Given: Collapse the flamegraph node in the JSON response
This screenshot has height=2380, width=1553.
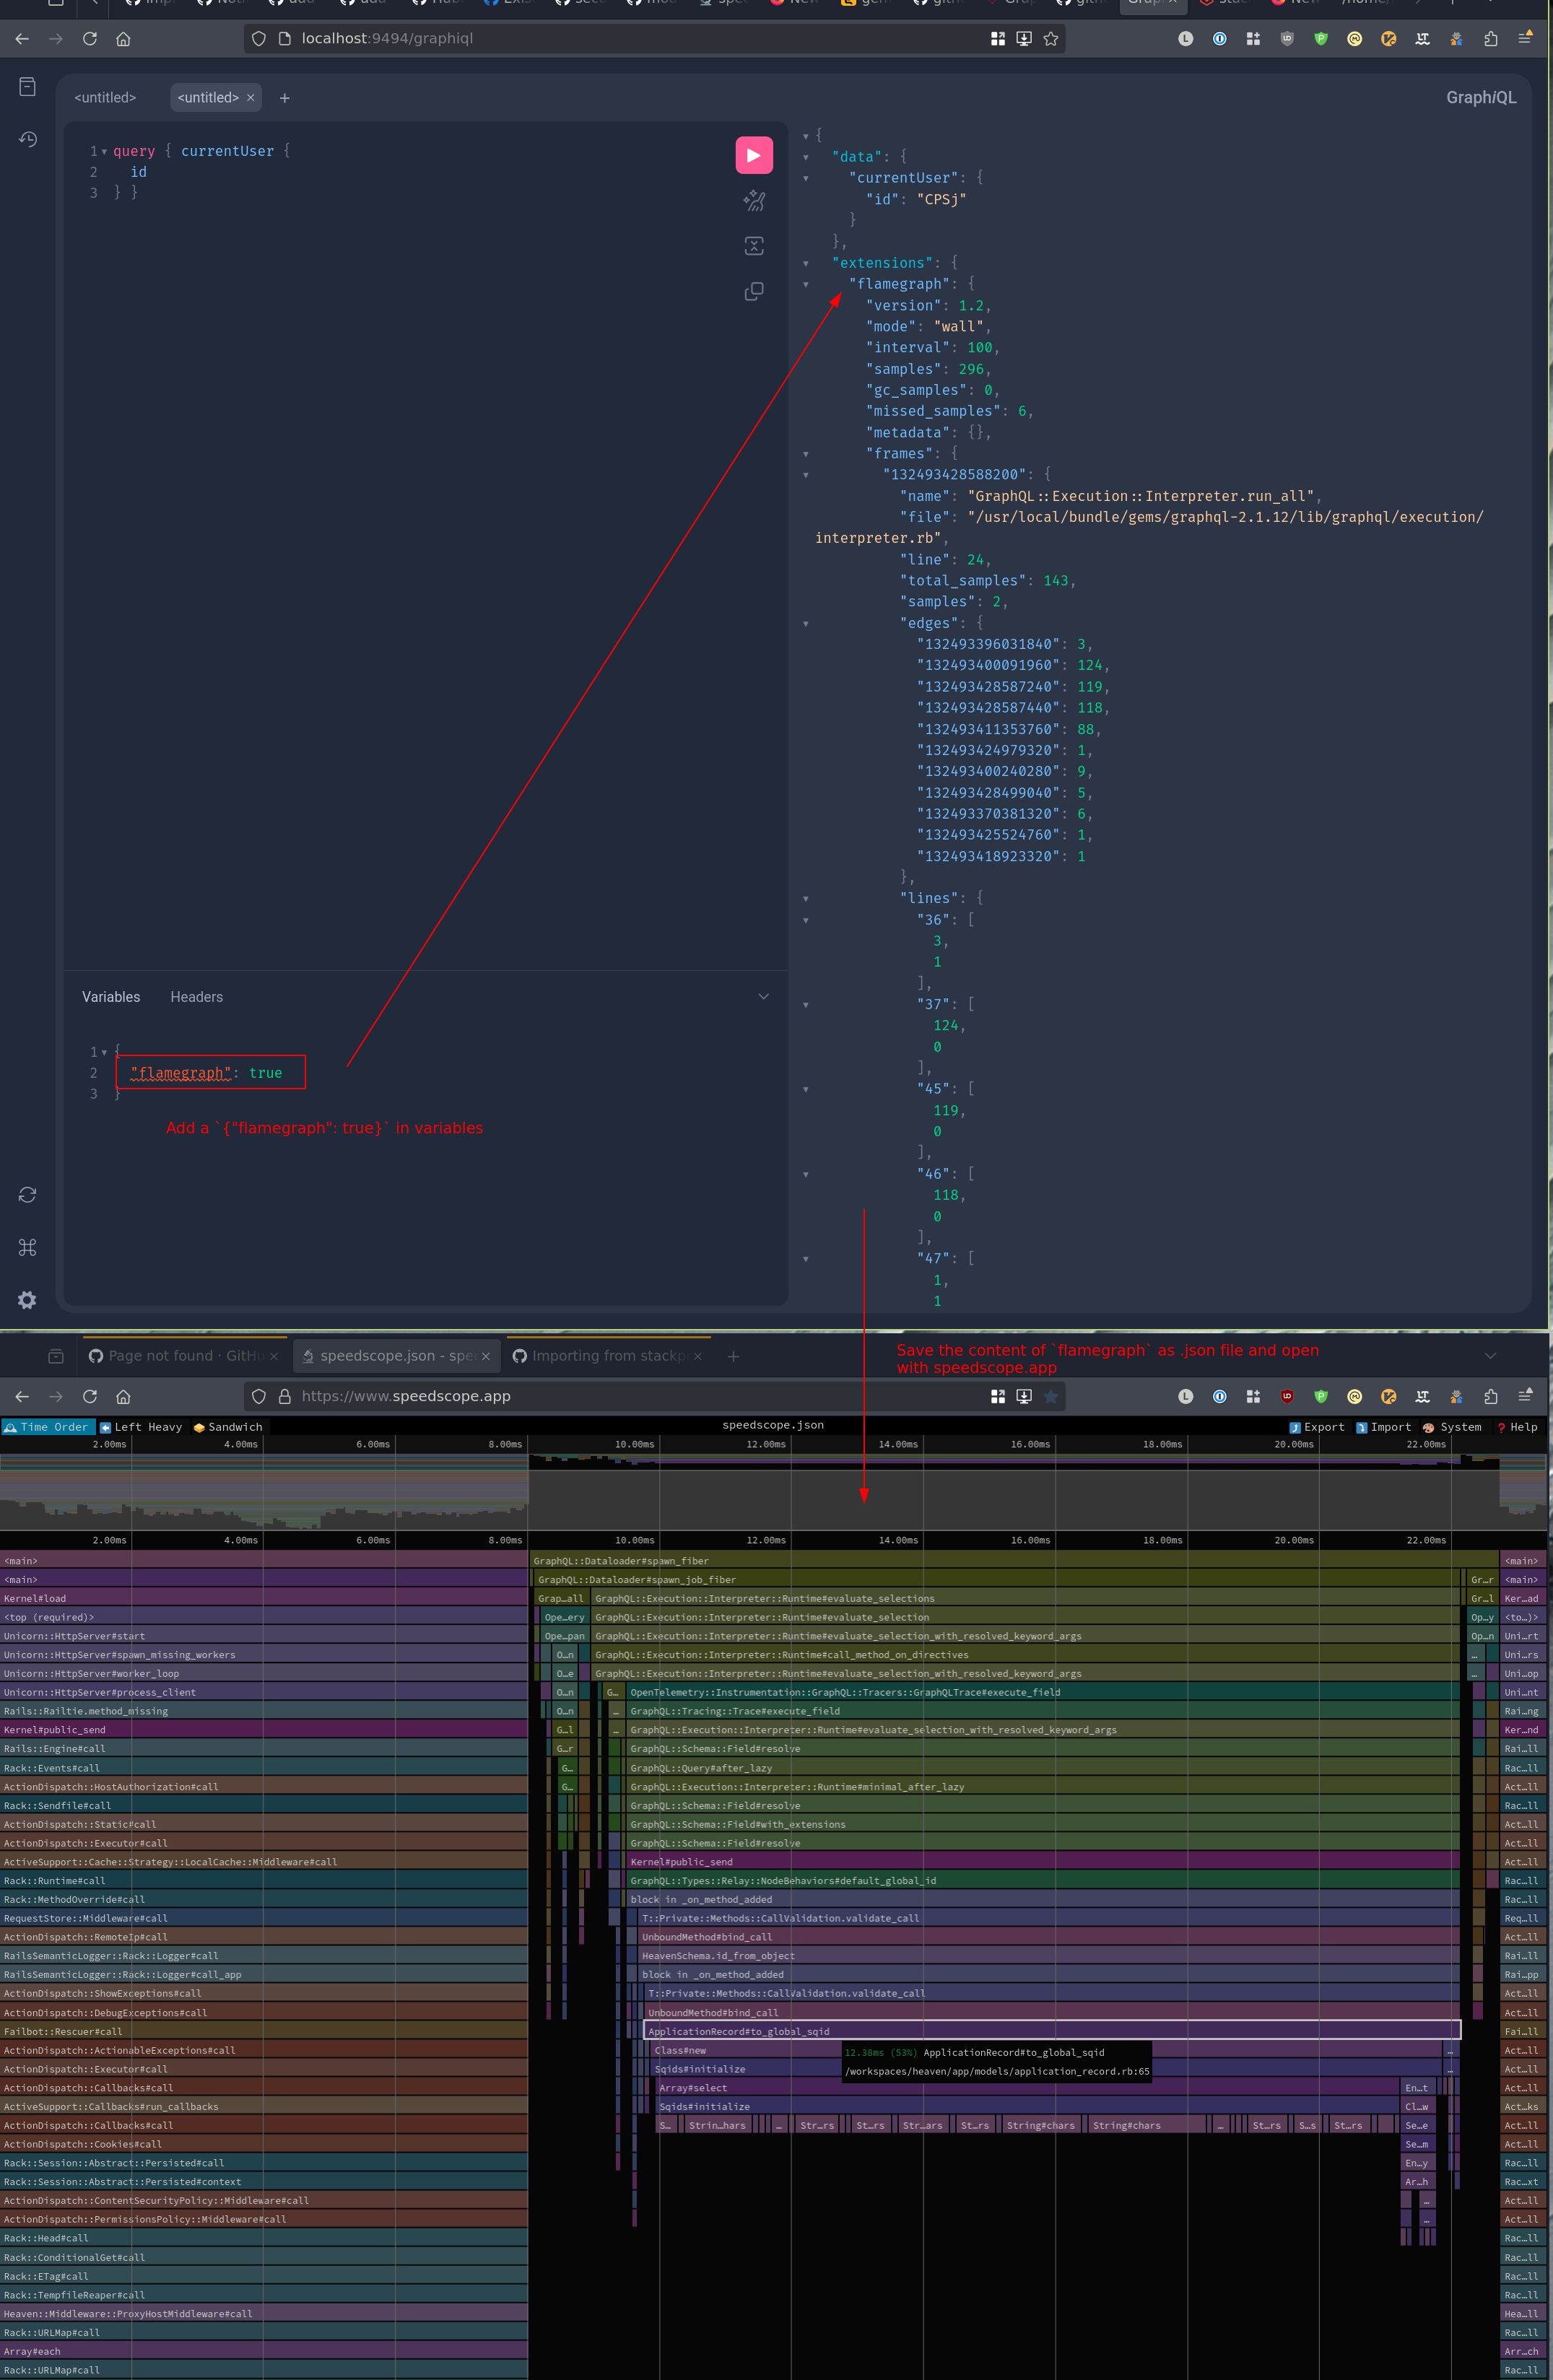Looking at the screenshot, I should pyautogui.click(x=807, y=284).
